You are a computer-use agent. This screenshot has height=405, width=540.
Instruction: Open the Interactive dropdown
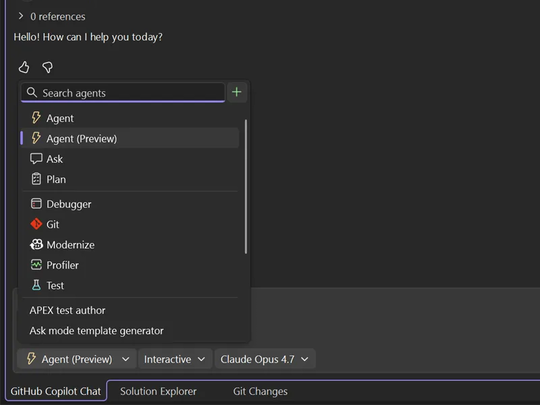click(x=175, y=359)
